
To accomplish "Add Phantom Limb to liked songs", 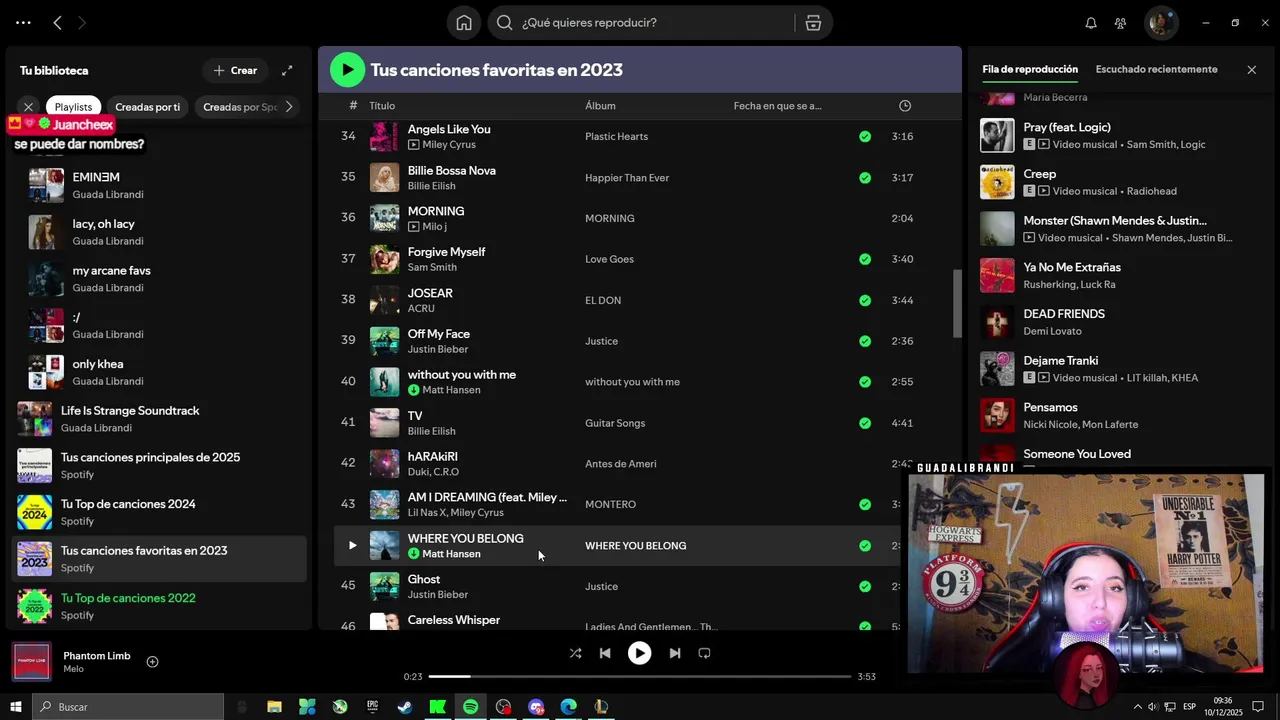I will [152, 662].
